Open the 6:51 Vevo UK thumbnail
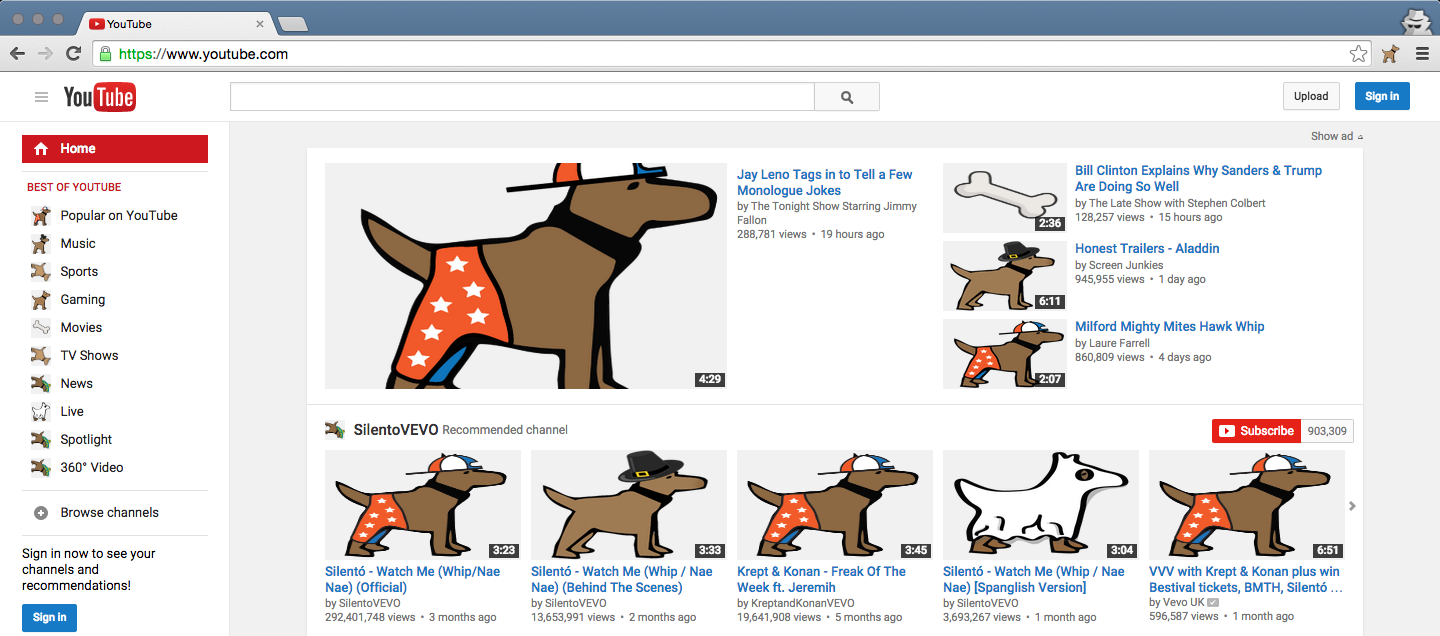Viewport: 1440px width, 636px height. [1247, 505]
